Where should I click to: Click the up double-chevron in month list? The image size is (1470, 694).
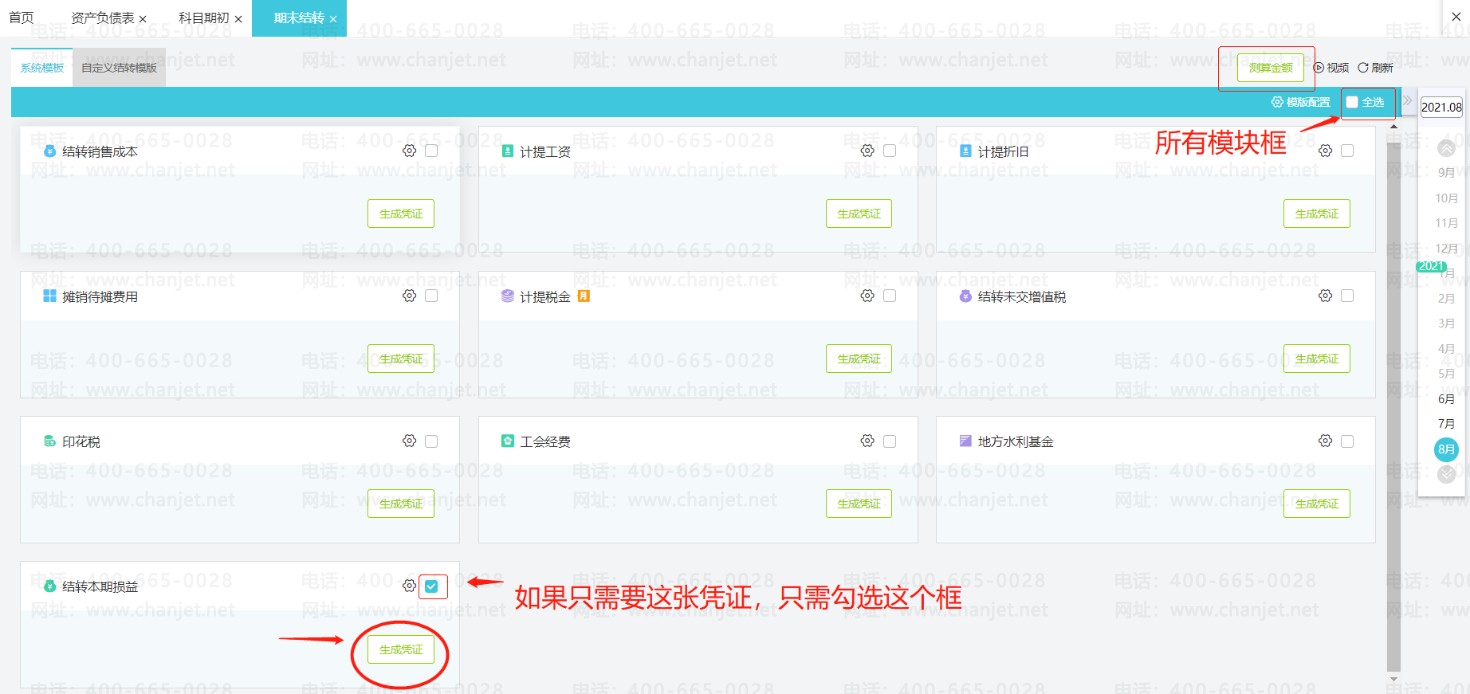point(1446,149)
